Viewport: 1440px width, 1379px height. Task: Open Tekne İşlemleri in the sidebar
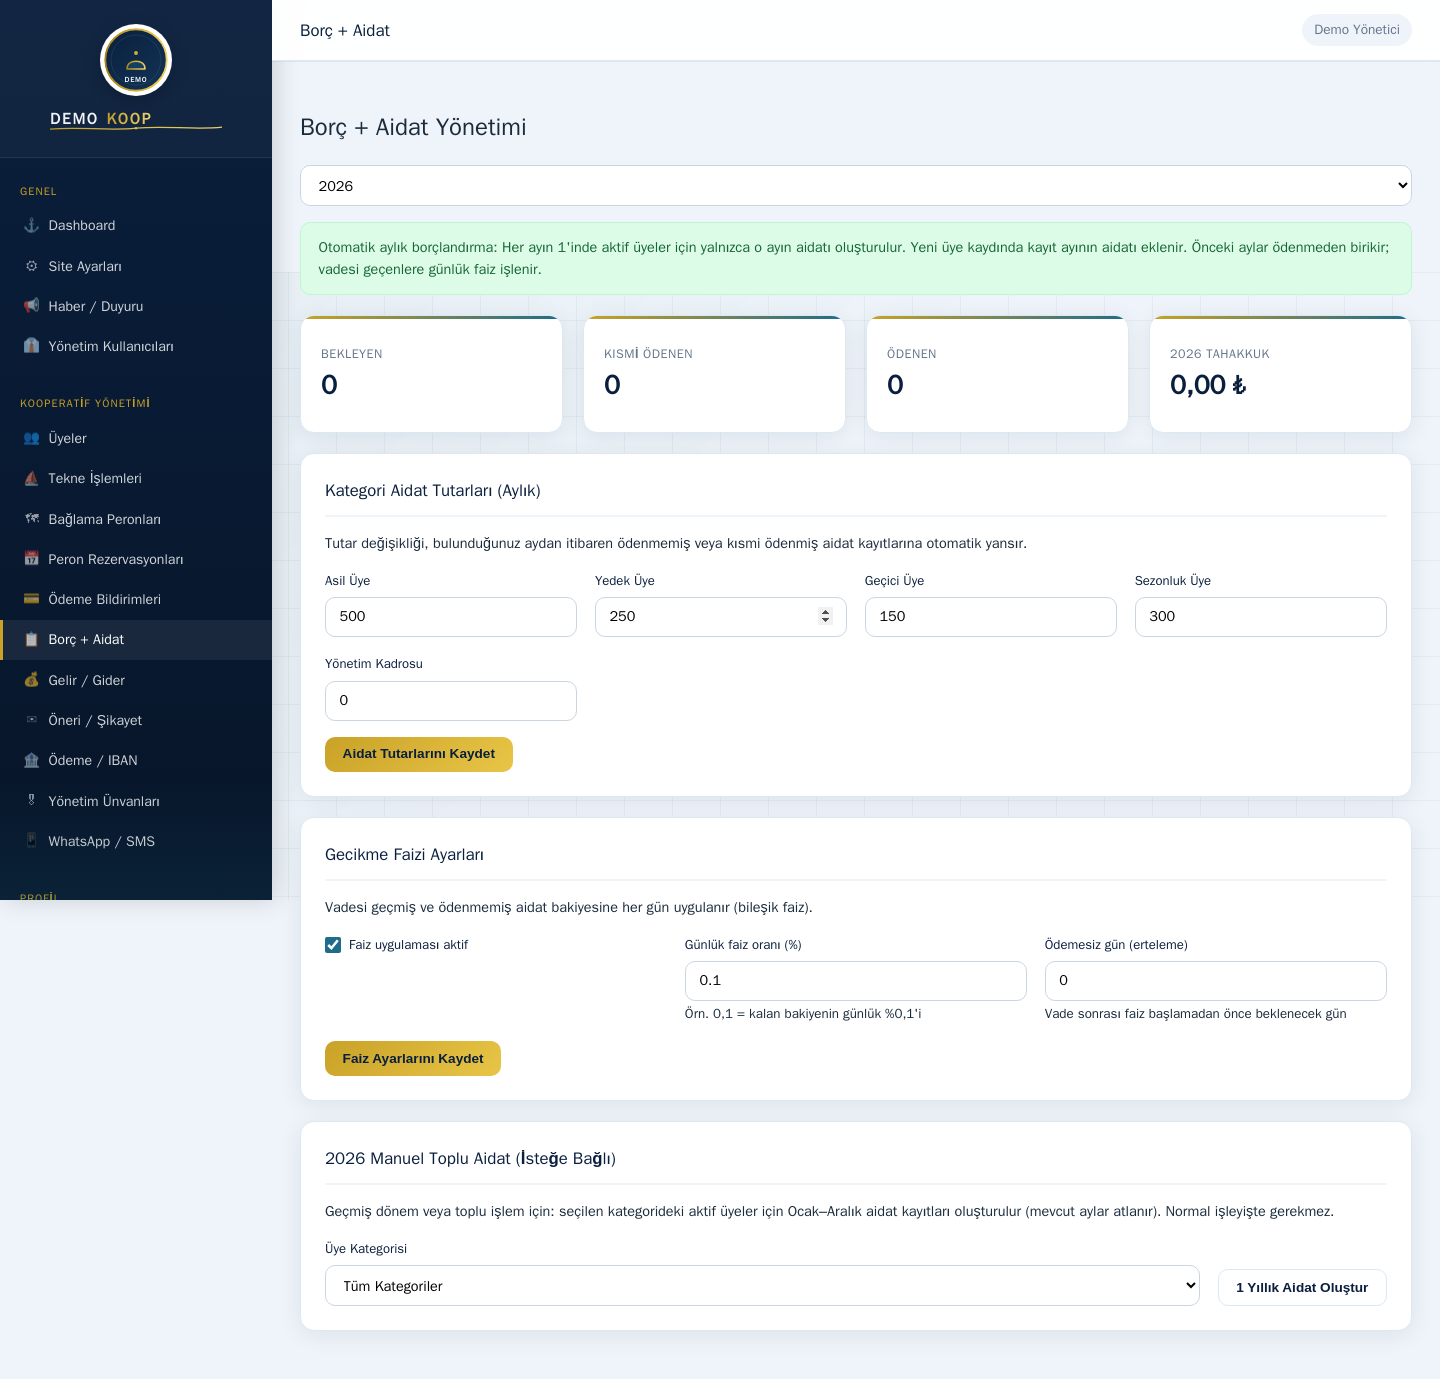coord(136,478)
